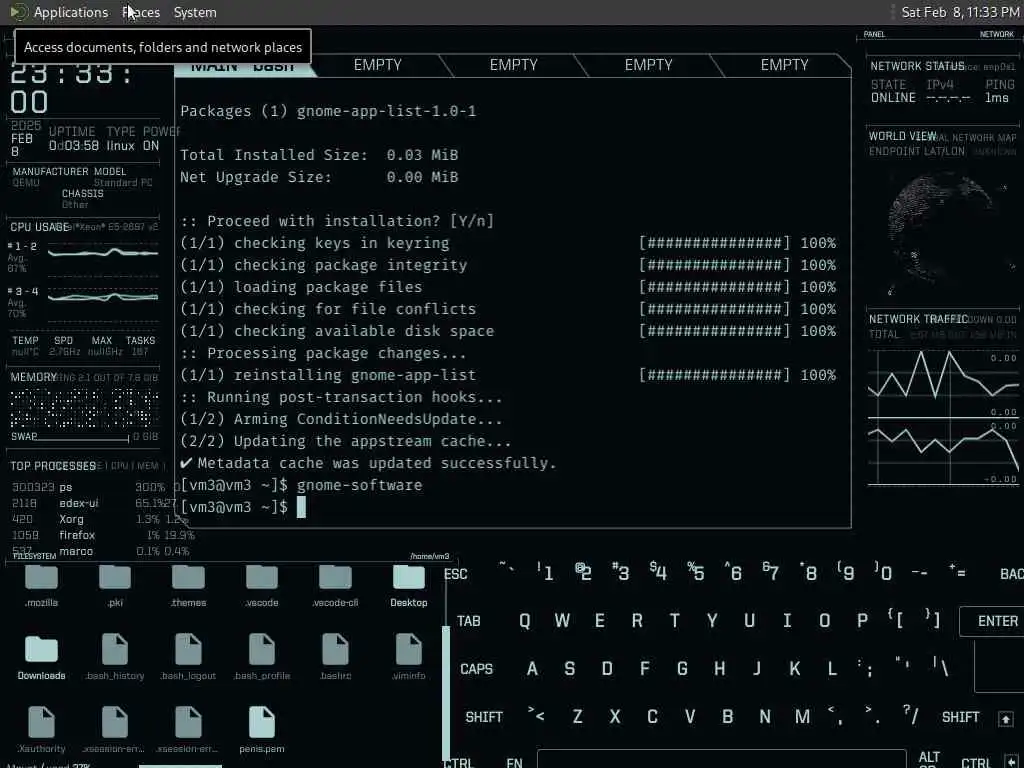Image resolution: width=1024 pixels, height=768 pixels.
Task: Open the .vscode folder
Action: (262, 586)
